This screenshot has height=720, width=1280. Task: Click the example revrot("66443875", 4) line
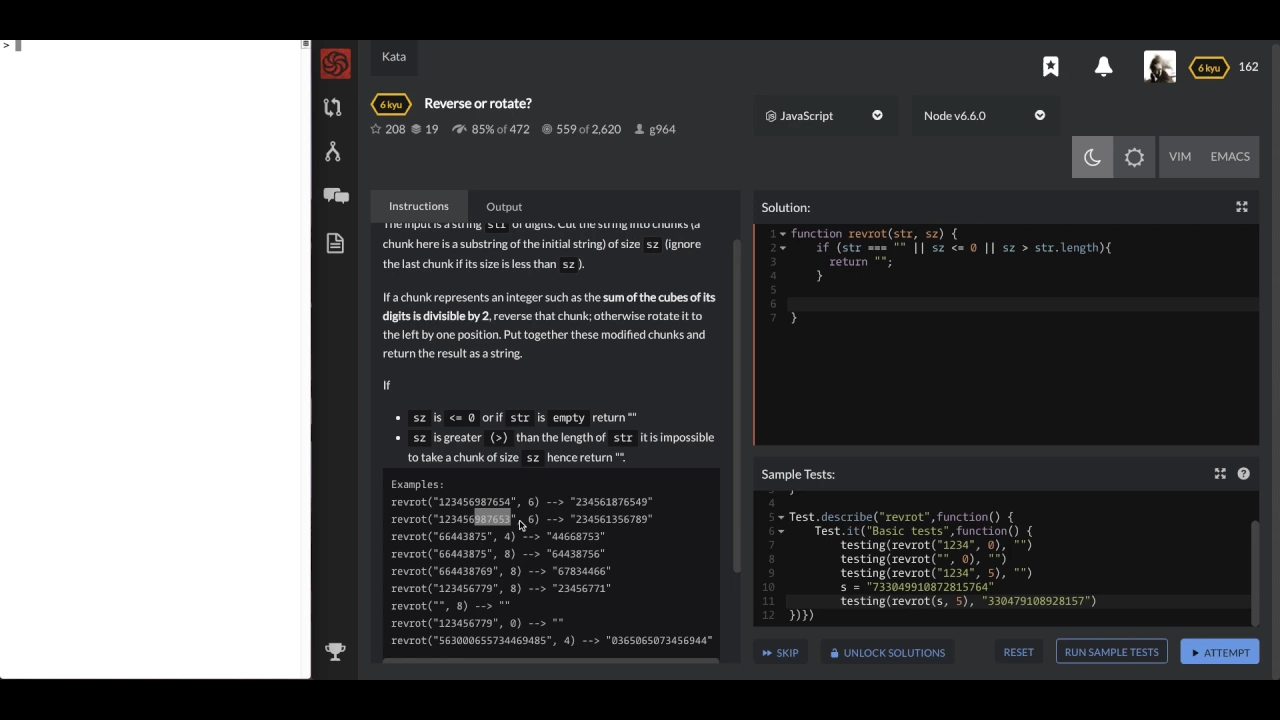click(x=498, y=537)
